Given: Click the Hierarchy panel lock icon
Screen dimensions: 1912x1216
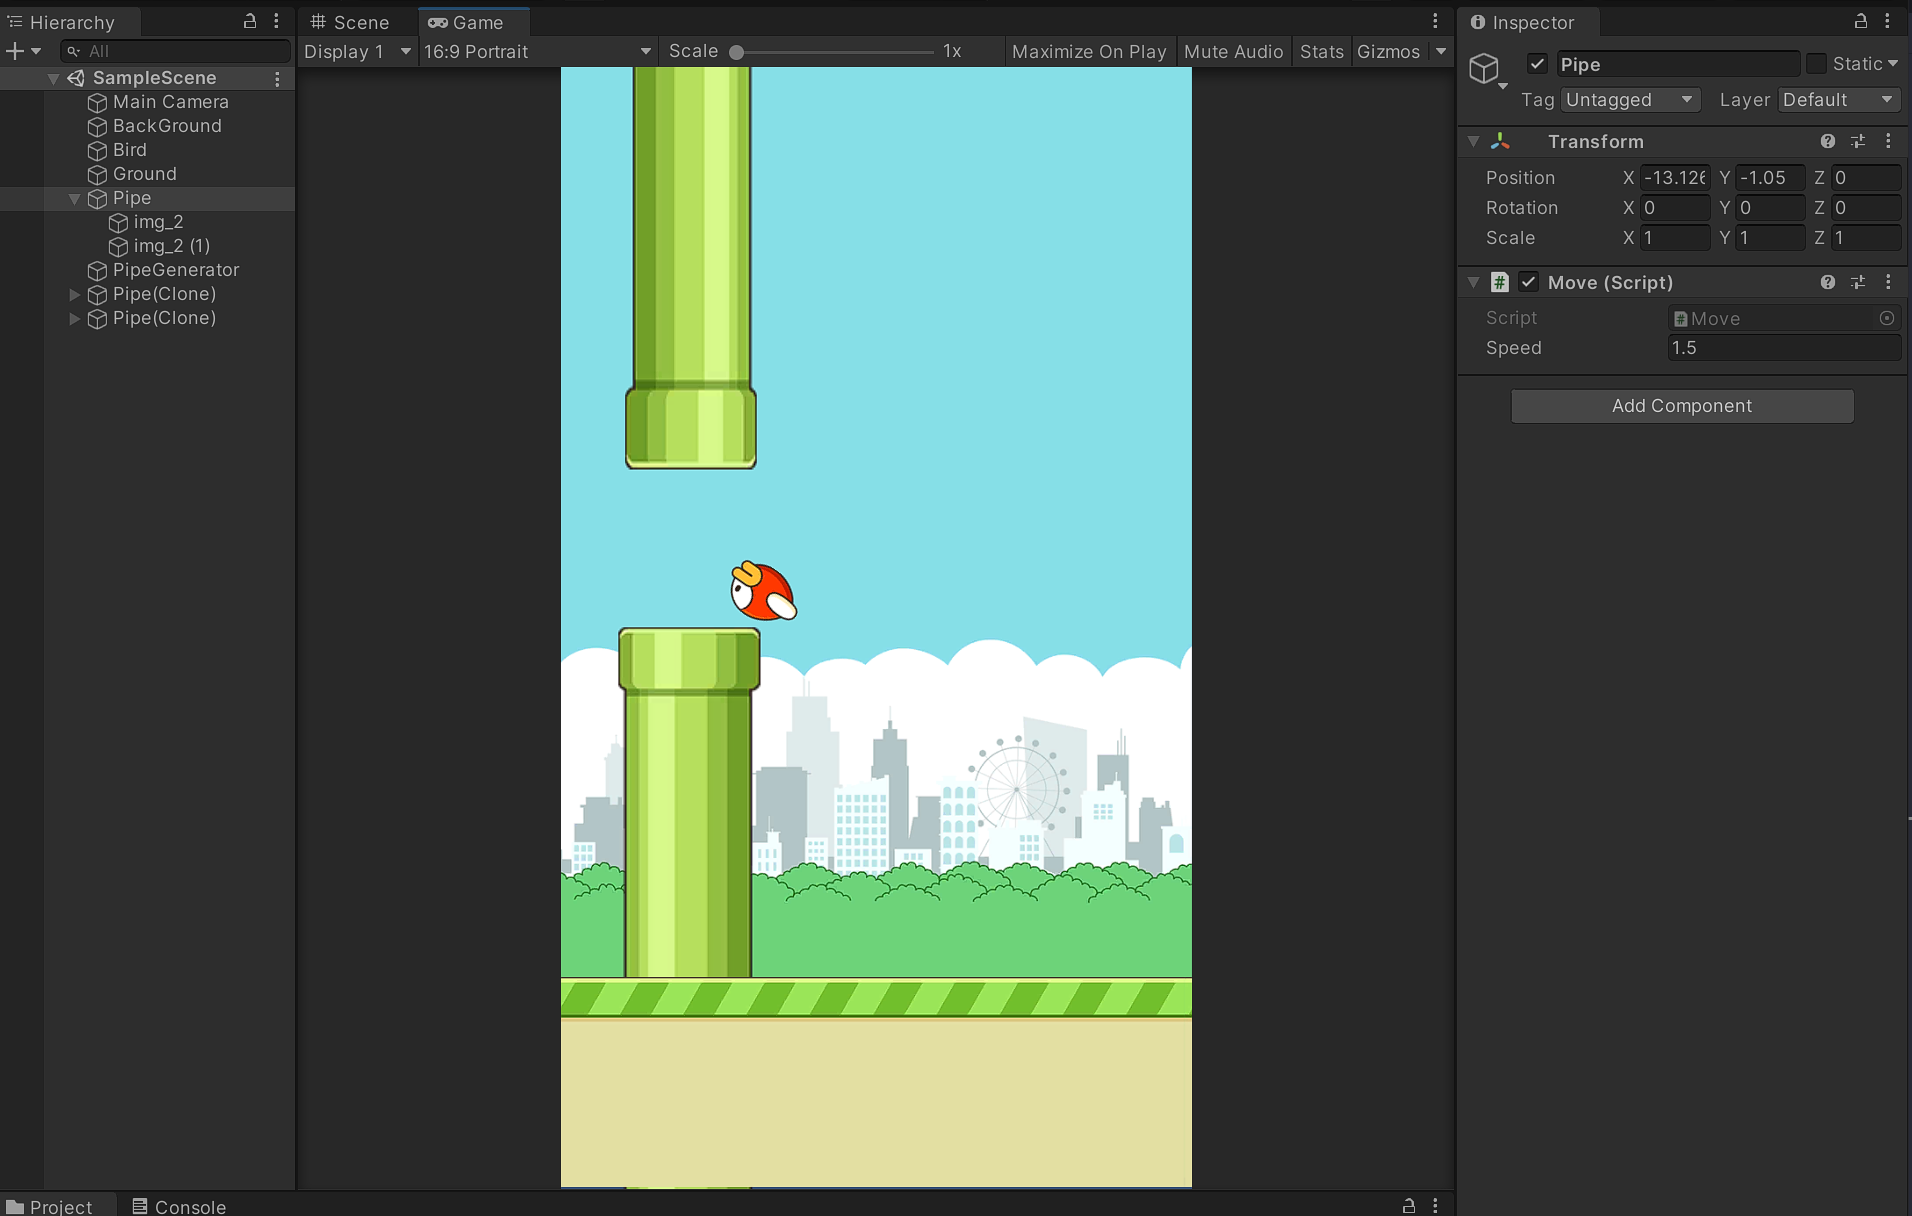Looking at the screenshot, I should click(x=250, y=21).
